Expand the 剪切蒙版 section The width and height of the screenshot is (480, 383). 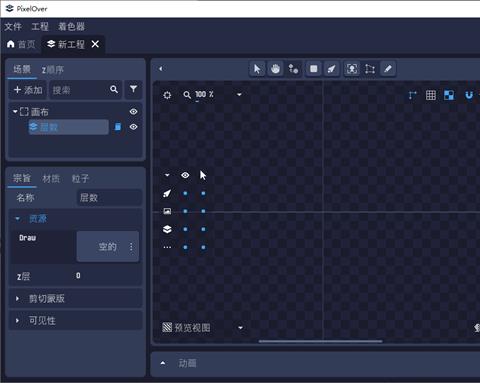pos(17,299)
